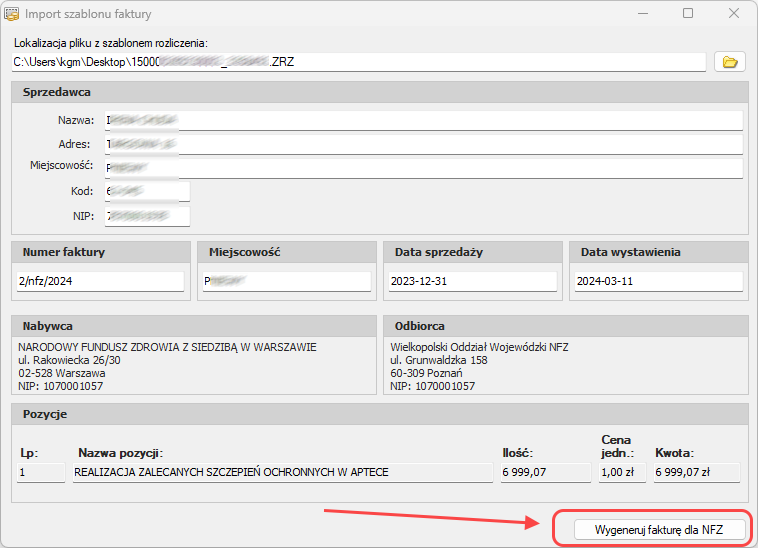Select the Nazwa pozycji field with vaccination text
The image size is (758, 548).
[x=283, y=472]
